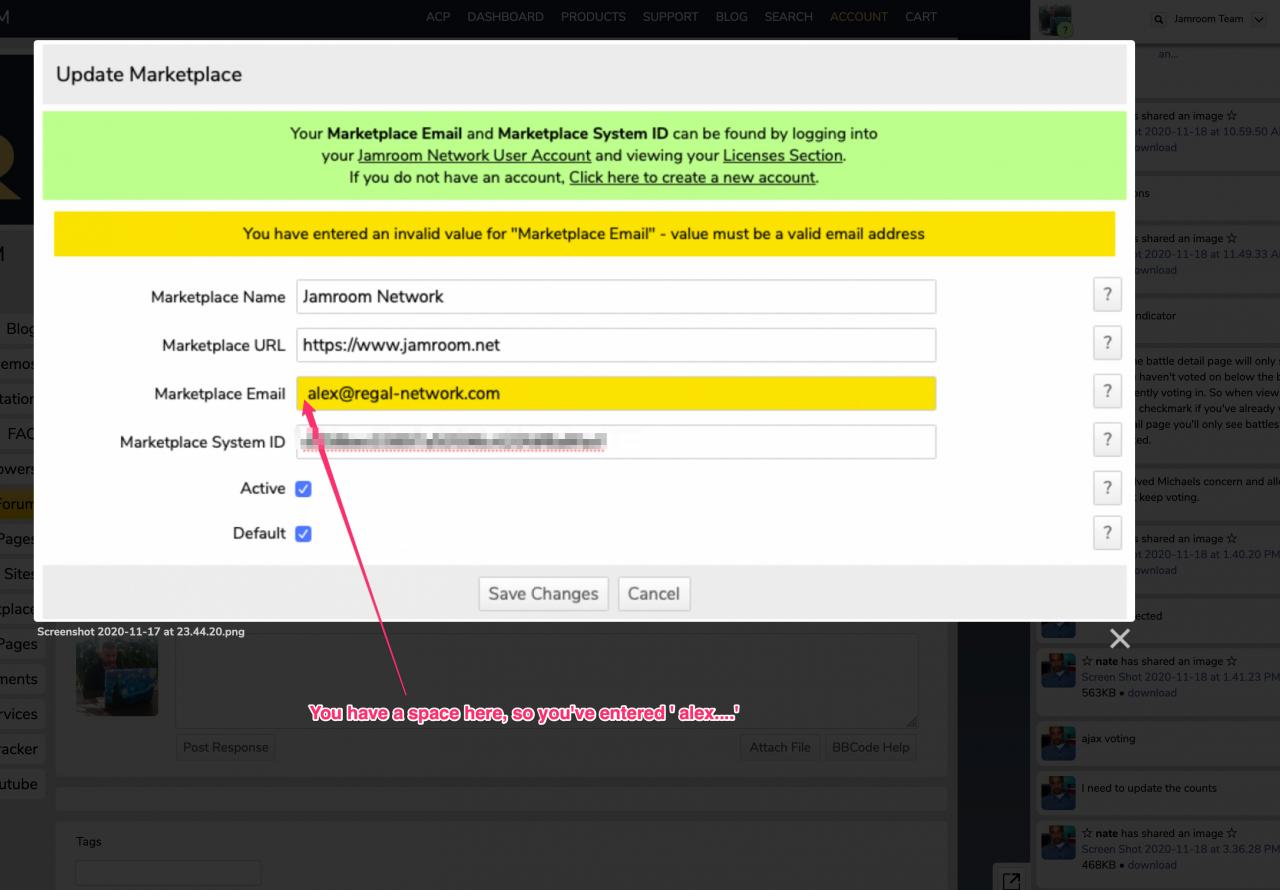Screen dimensions: 1280x890
Task: Select the 'I need to update the counts' message
Action: [1149, 788]
